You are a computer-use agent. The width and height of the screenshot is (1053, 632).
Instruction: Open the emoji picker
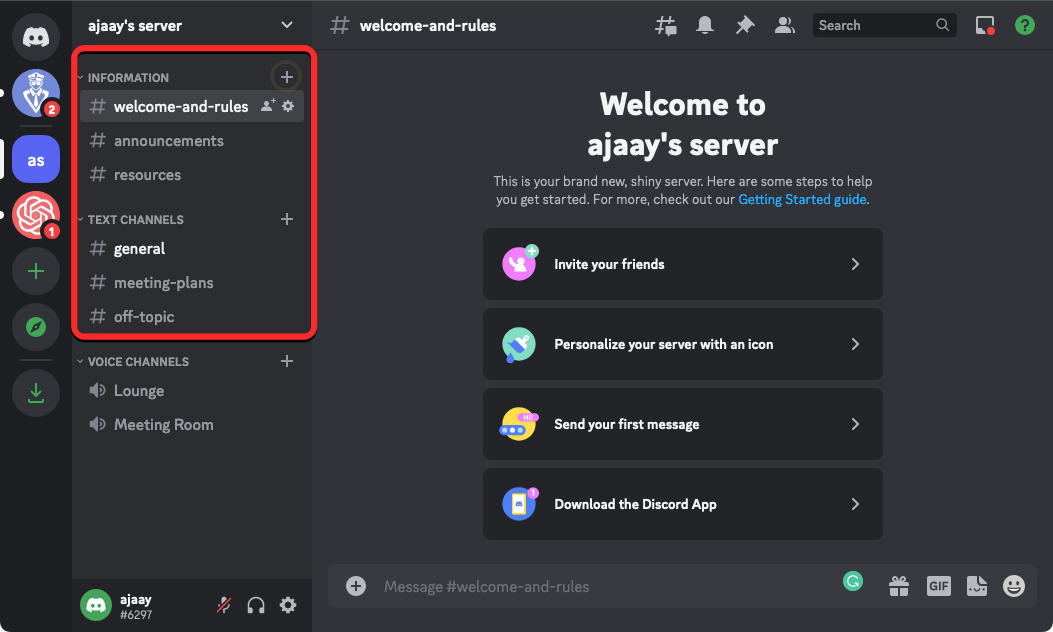1014,586
